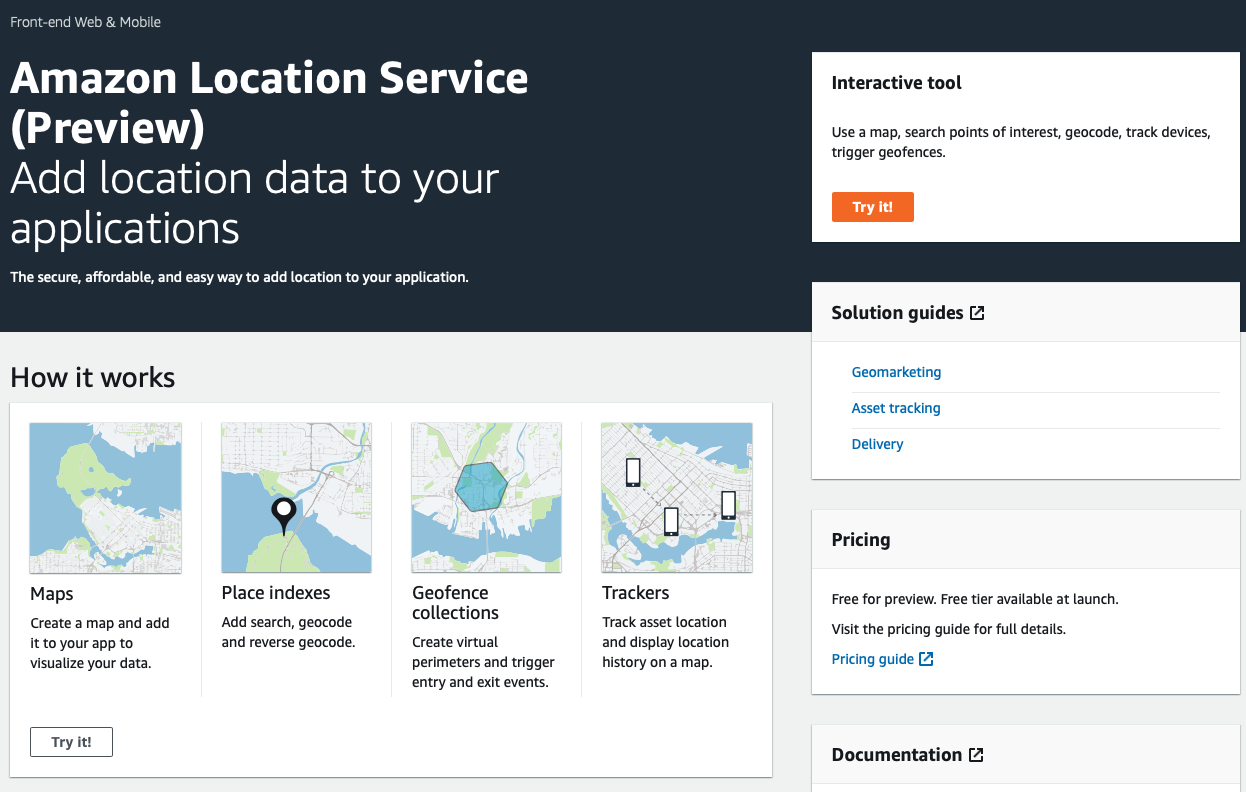Click the white Try it! button under How it works
Screen dimensions: 1246x792
click(x=71, y=742)
